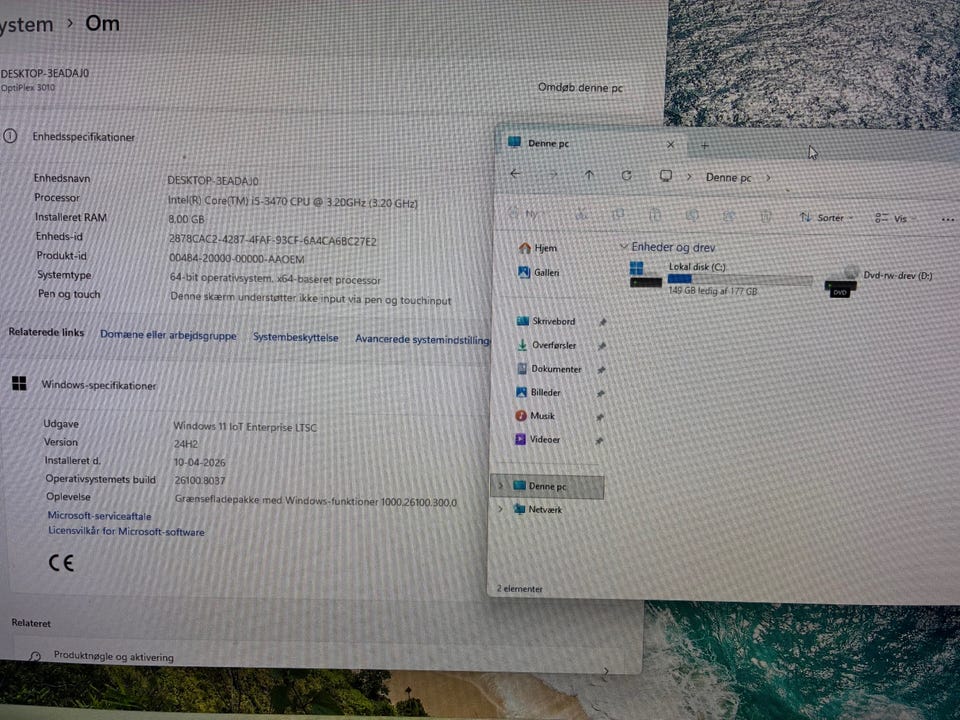Screen dimensions: 960x720
Task: Open Produktnøgle og aktivering setting
Action: (114, 656)
